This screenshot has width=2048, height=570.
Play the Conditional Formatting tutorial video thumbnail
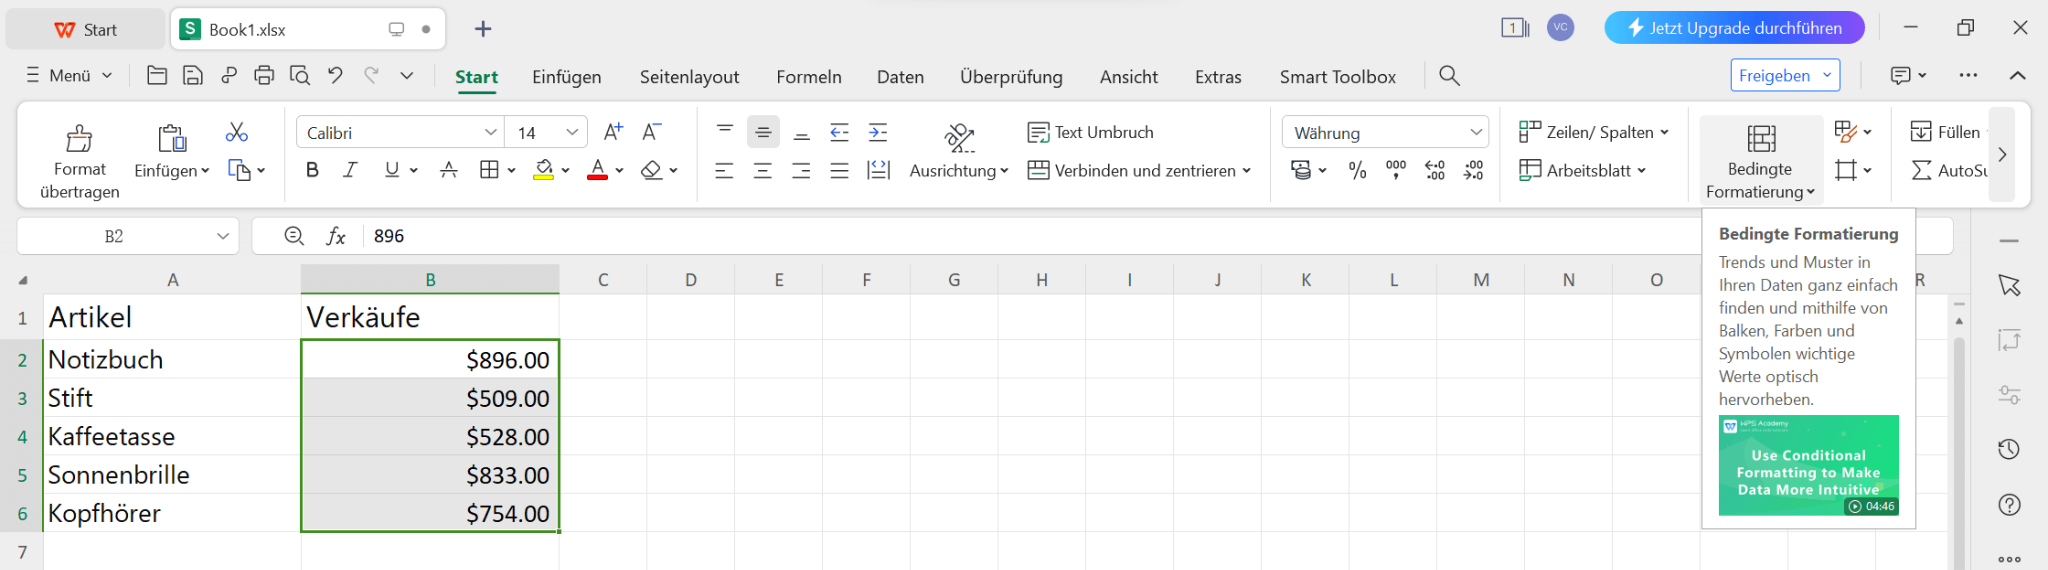click(x=1808, y=465)
